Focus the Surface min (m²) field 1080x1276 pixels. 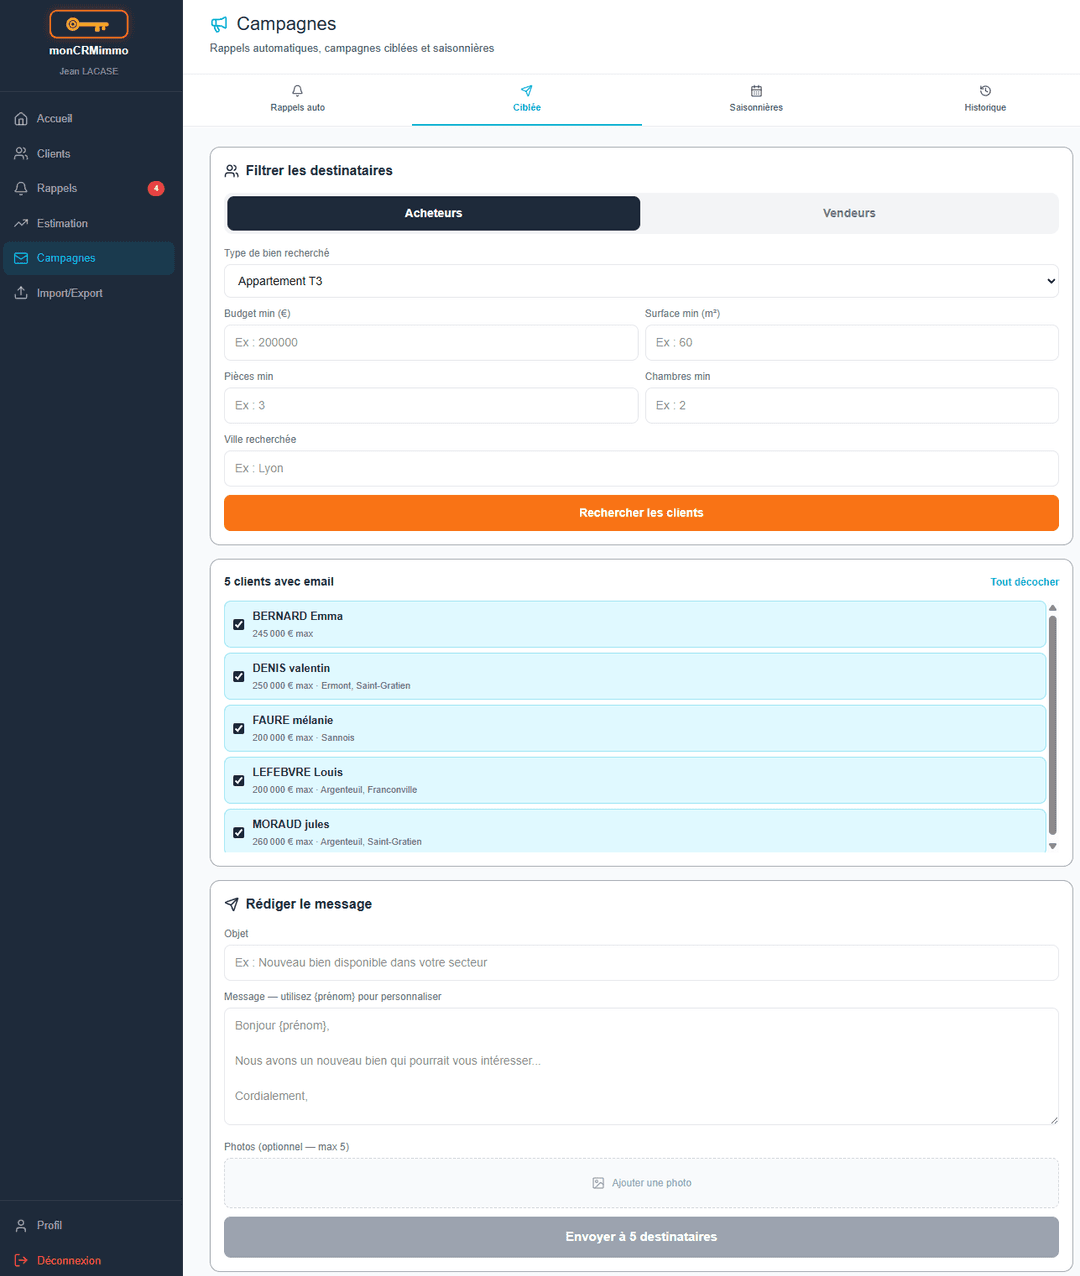pyautogui.click(x=852, y=342)
